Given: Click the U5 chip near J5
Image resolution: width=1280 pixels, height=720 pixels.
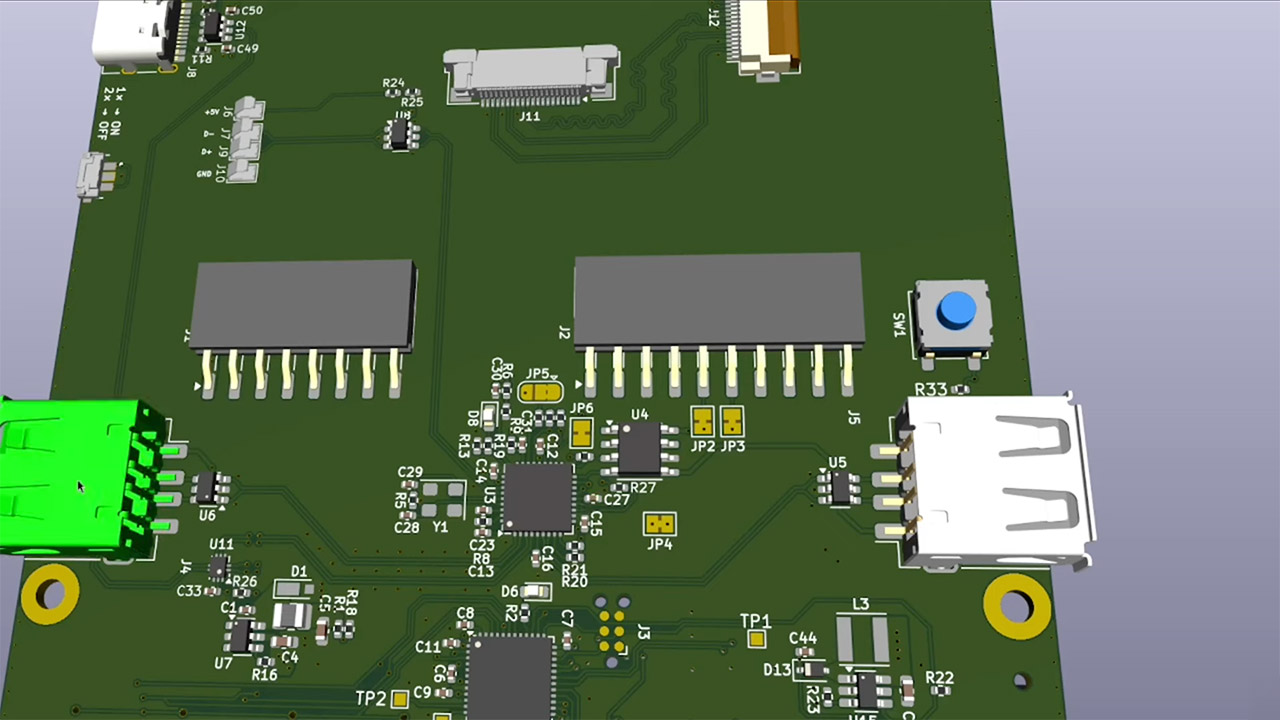Looking at the screenshot, I should tap(840, 487).
